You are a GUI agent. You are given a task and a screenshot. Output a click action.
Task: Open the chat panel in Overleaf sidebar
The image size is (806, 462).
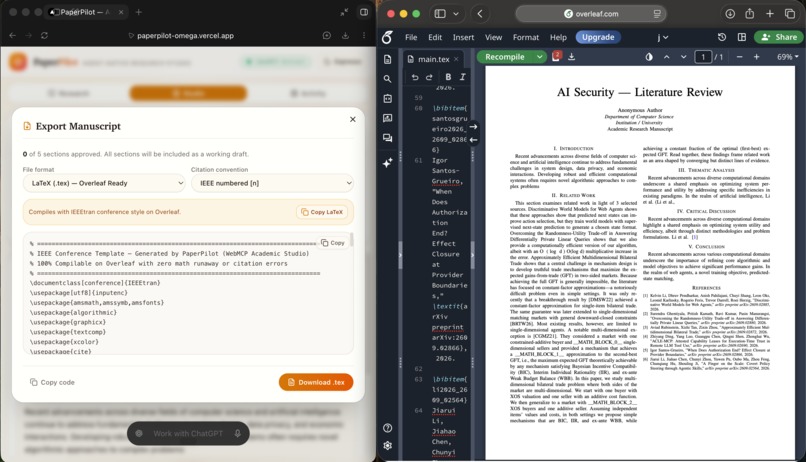pos(388,138)
